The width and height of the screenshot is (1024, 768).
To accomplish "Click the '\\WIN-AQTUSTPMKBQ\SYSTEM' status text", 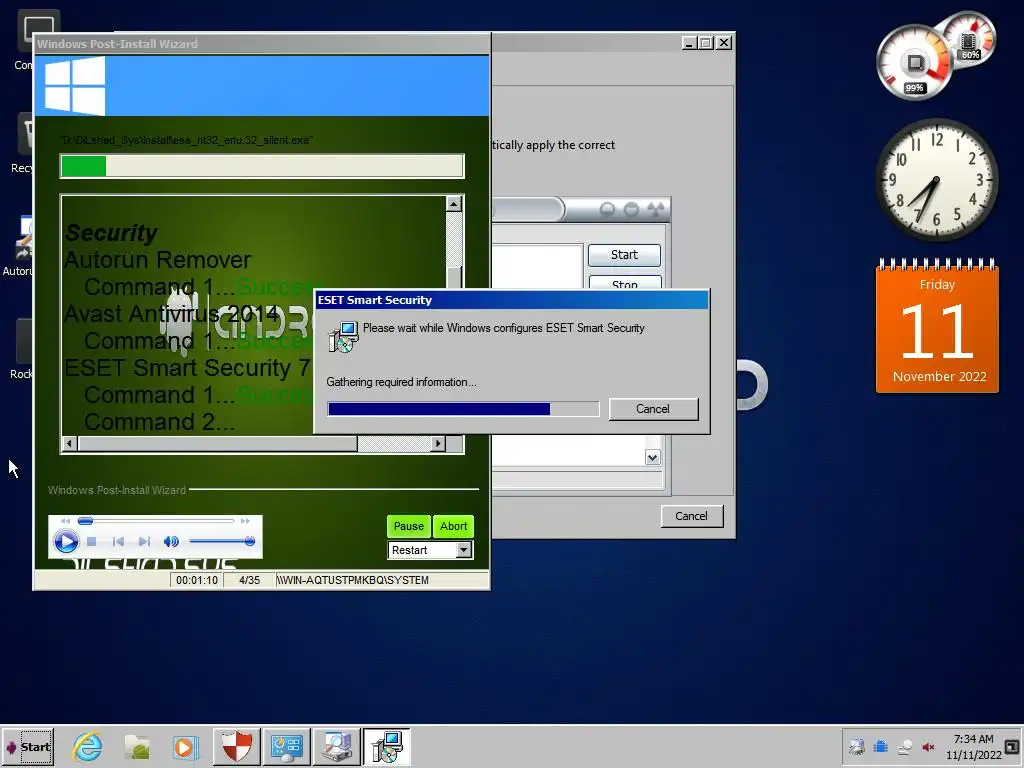I will coord(353,580).
